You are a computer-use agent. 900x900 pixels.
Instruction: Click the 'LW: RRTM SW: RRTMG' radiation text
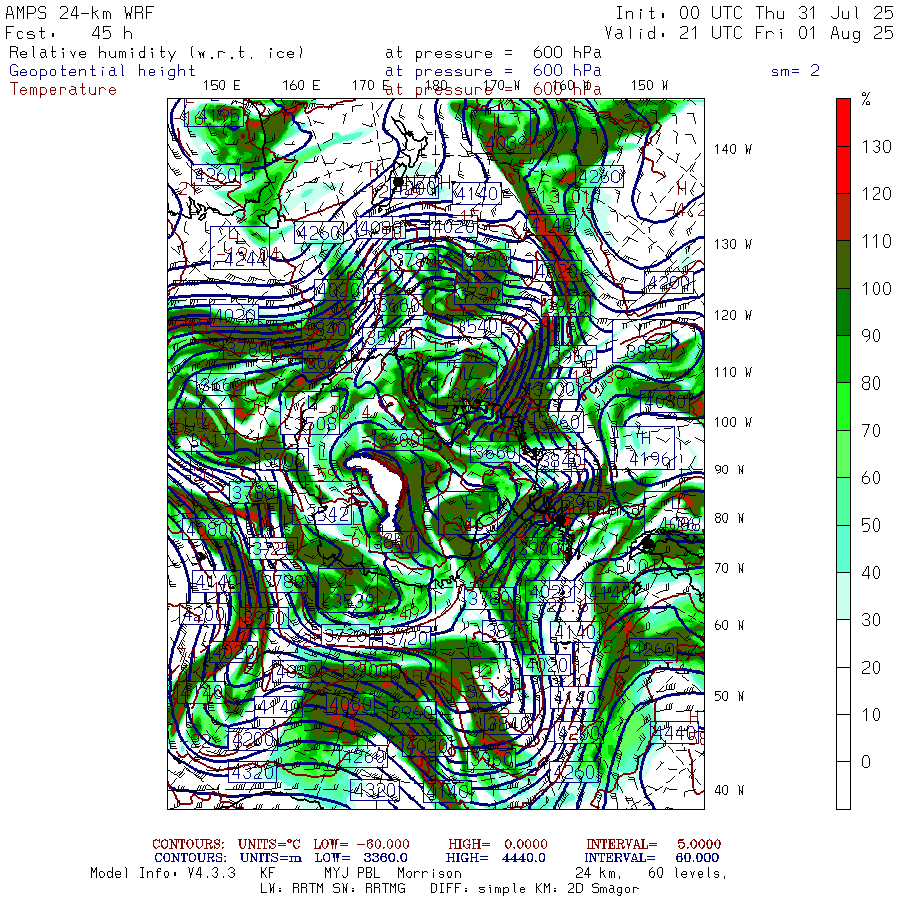click(333, 889)
